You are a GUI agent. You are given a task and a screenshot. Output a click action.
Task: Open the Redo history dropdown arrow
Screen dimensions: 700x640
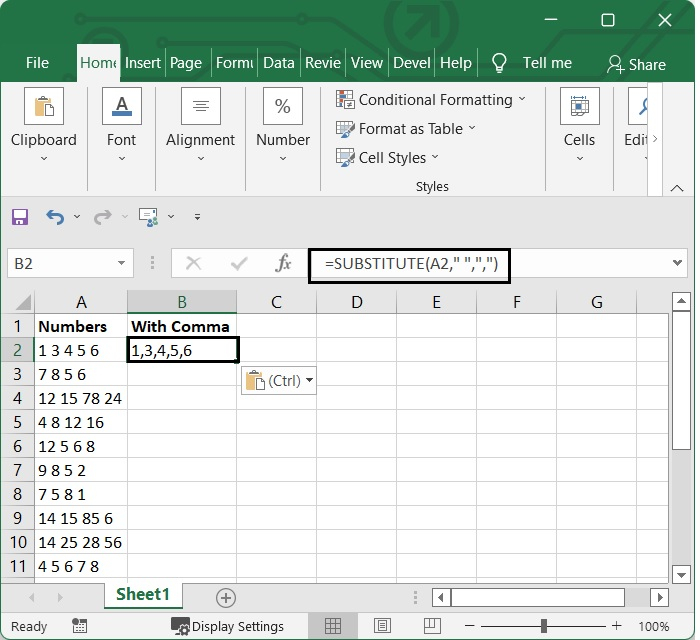[x=125, y=217]
